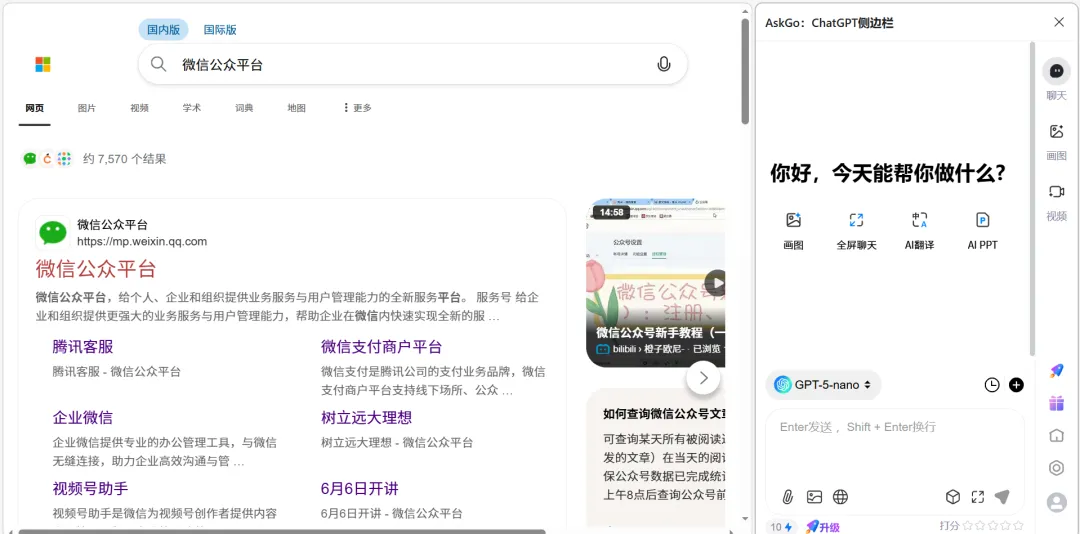Click the image upload icon in input box

(815, 497)
